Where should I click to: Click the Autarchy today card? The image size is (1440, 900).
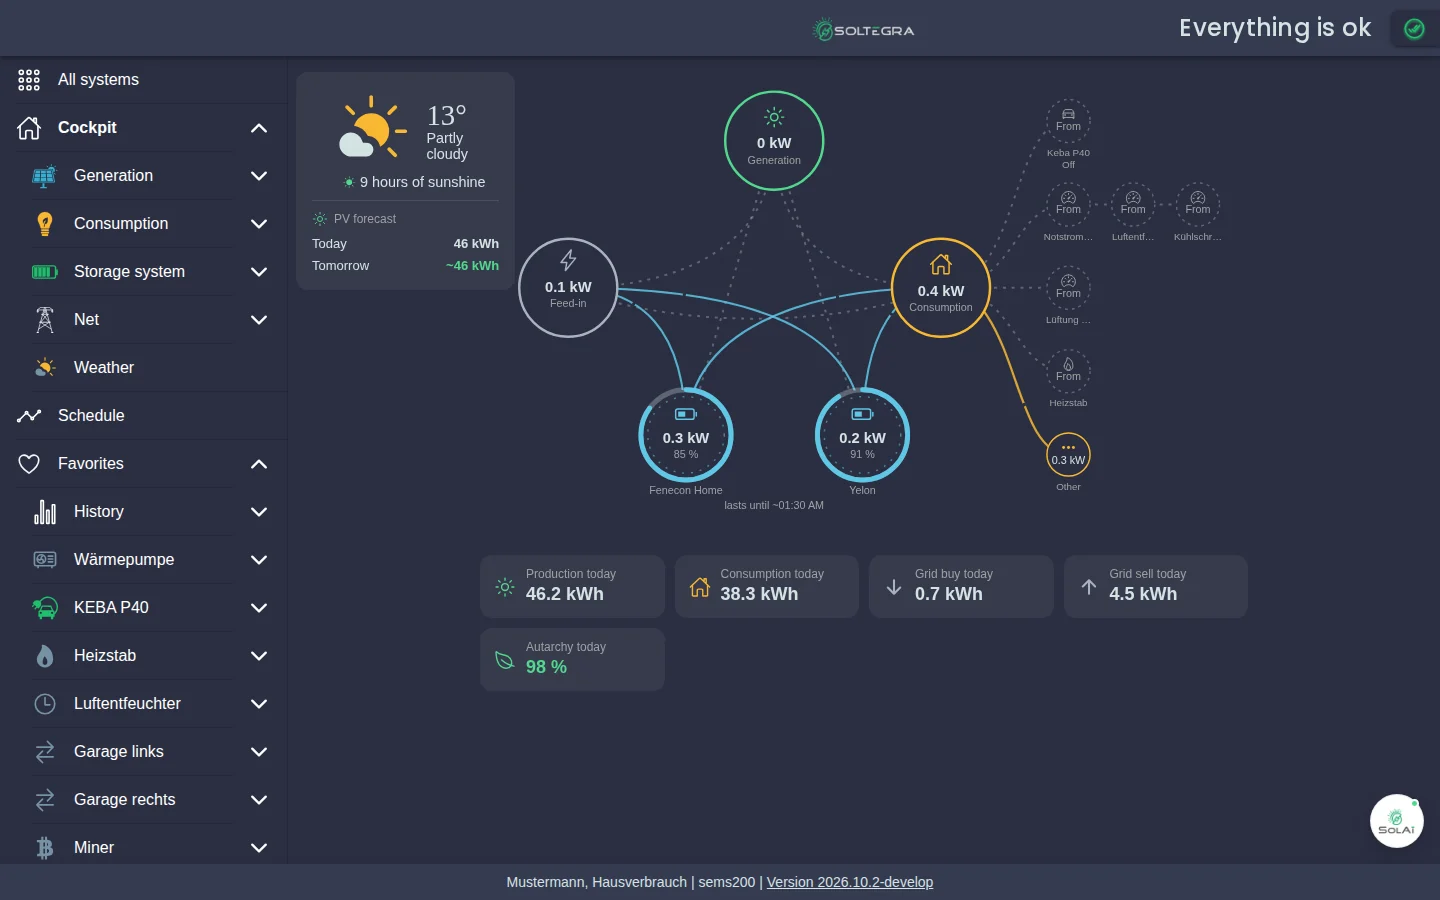point(572,659)
